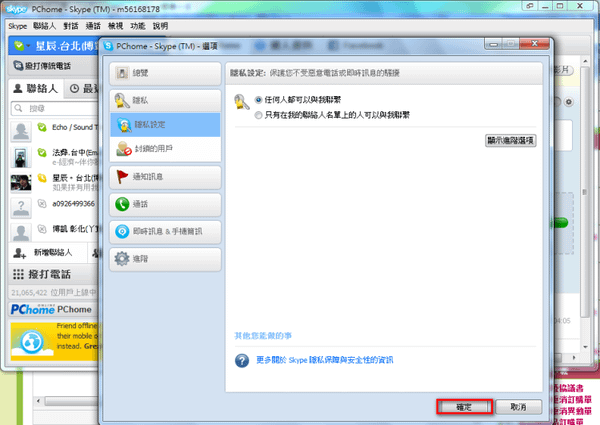The width and height of the screenshot is (600, 425).
Task: Select the 傳凱 彰化 contact
Action: click(x=54, y=231)
